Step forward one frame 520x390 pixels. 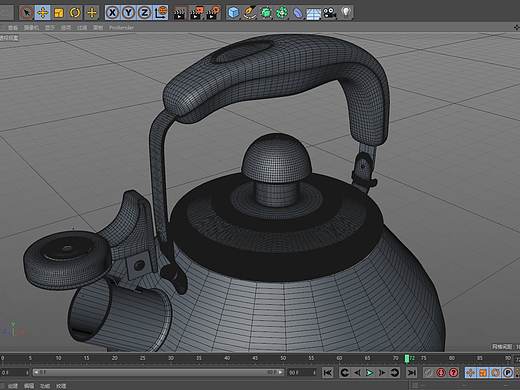[382, 372]
